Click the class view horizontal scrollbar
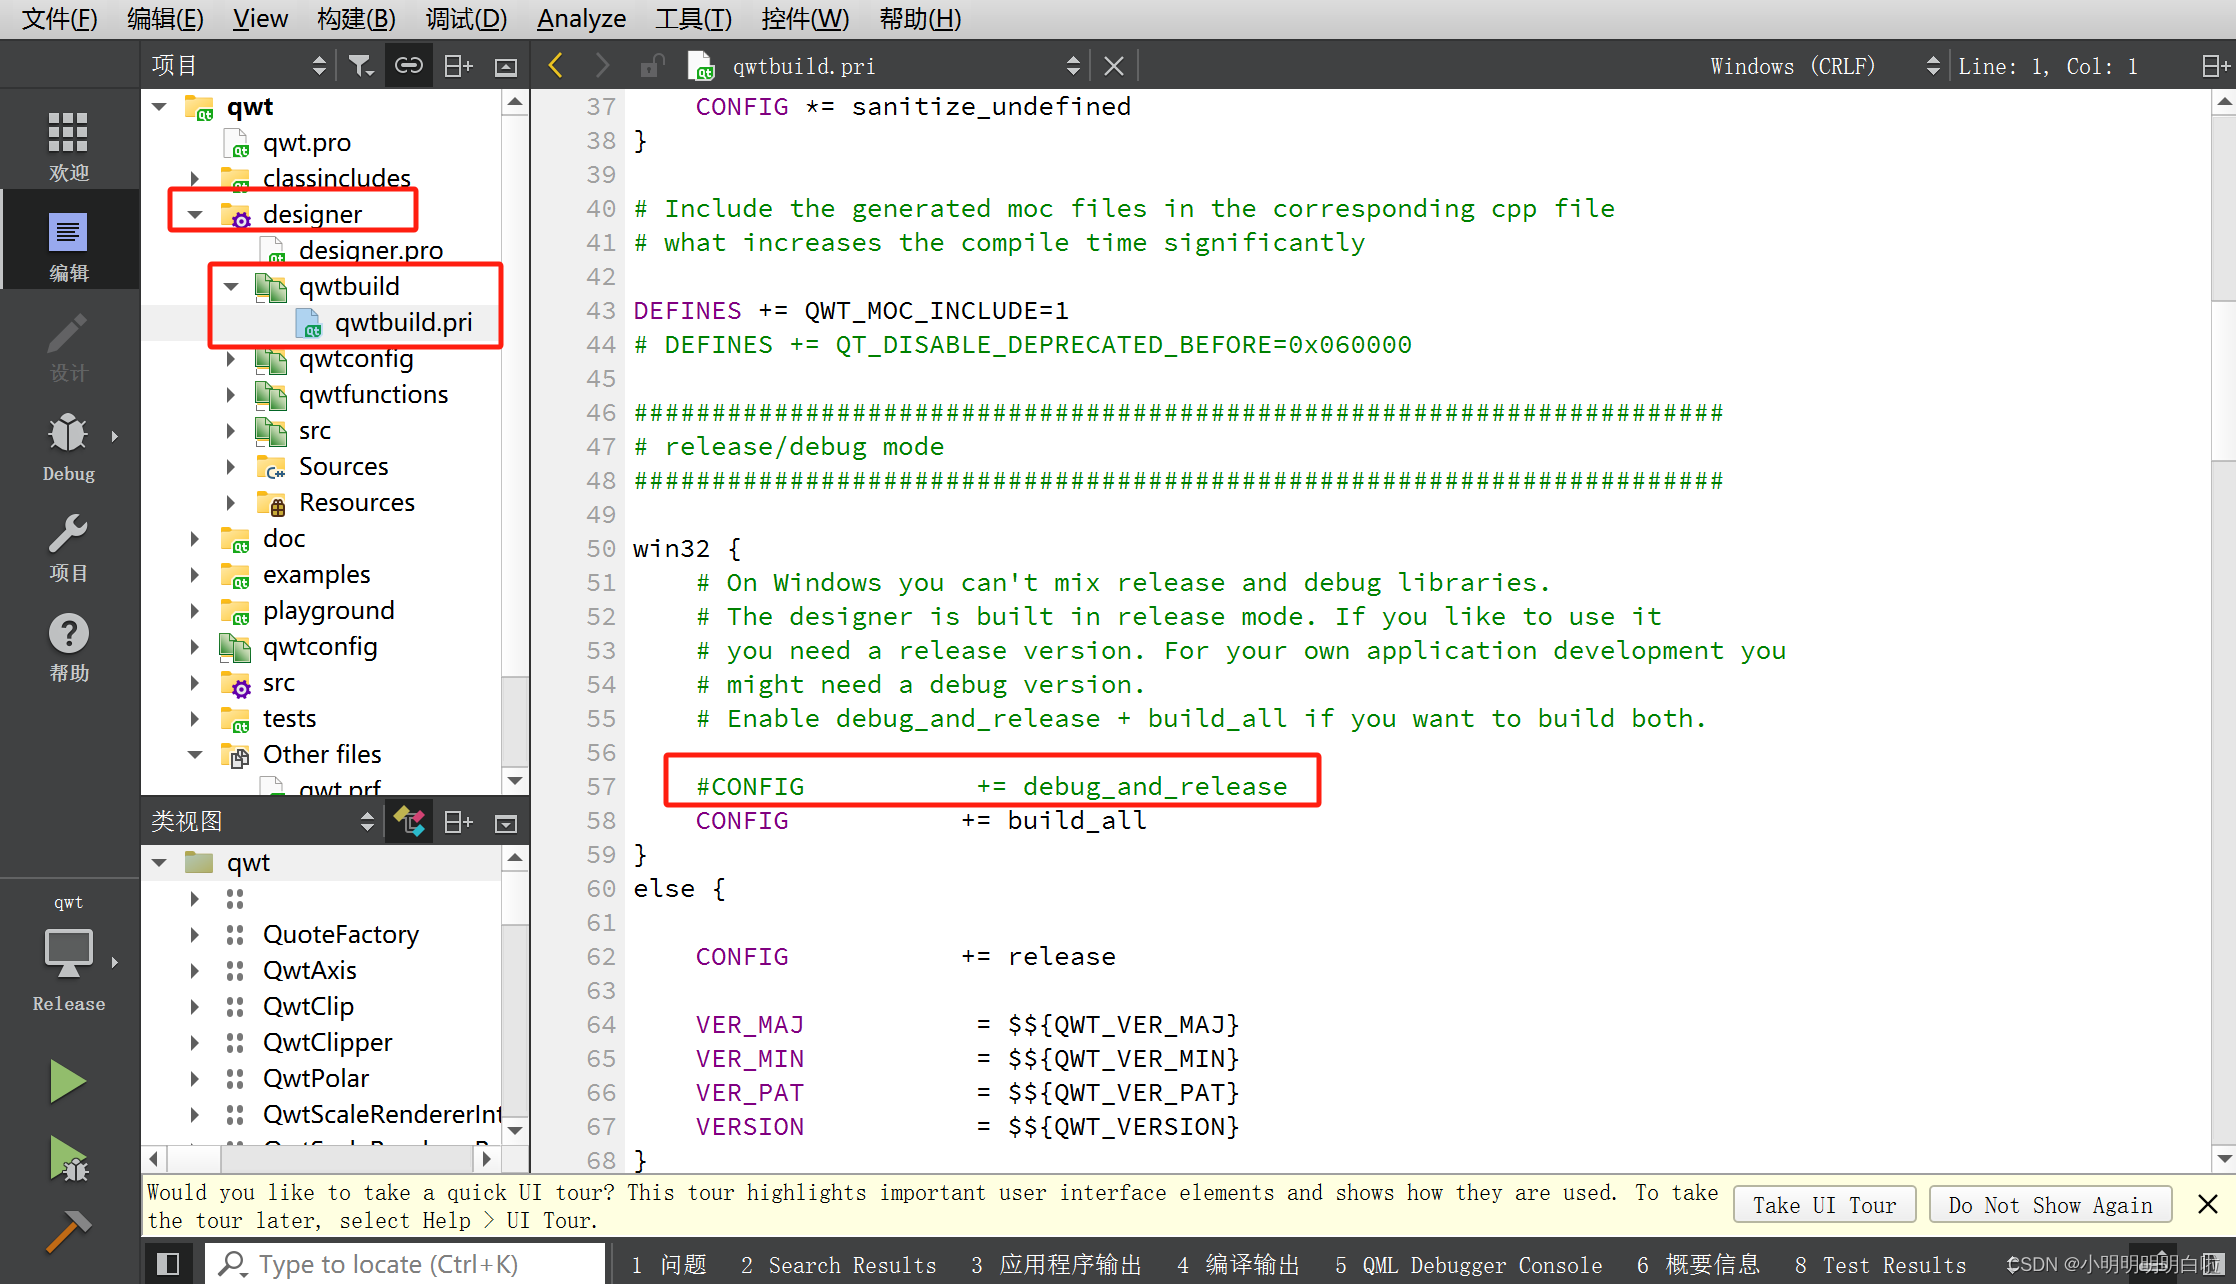The width and height of the screenshot is (2236, 1284). click(344, 1158)
